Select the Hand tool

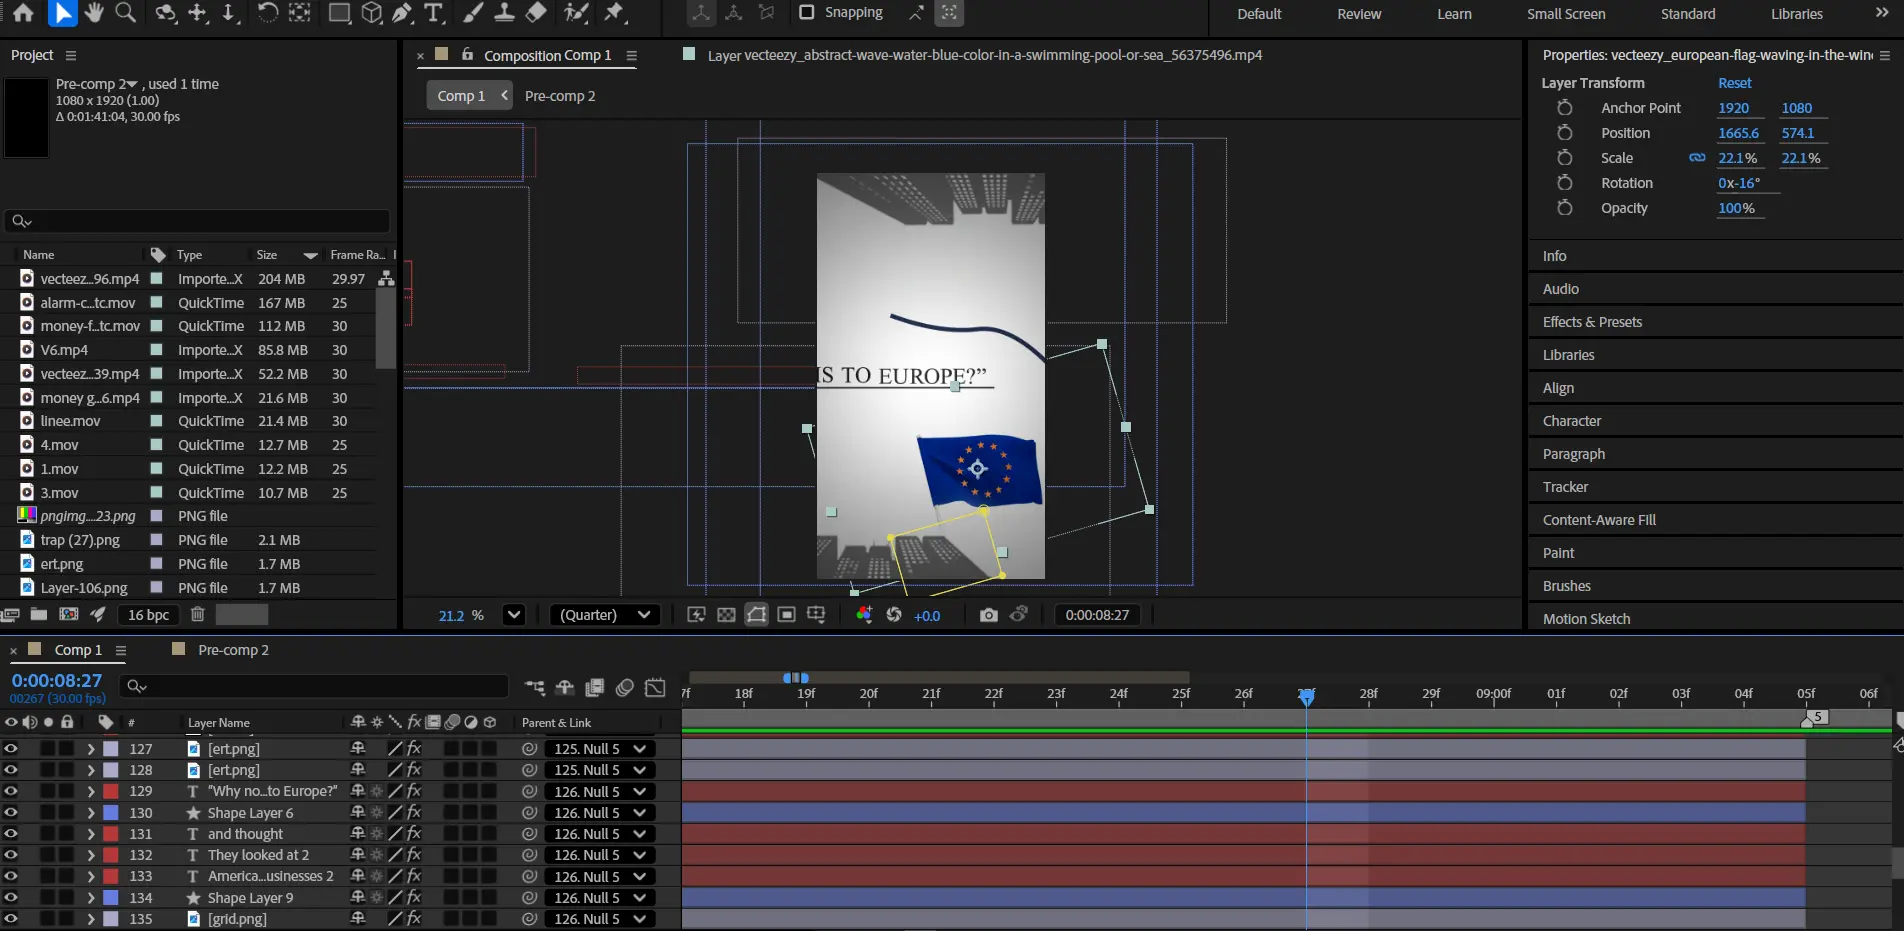[94, 13]
